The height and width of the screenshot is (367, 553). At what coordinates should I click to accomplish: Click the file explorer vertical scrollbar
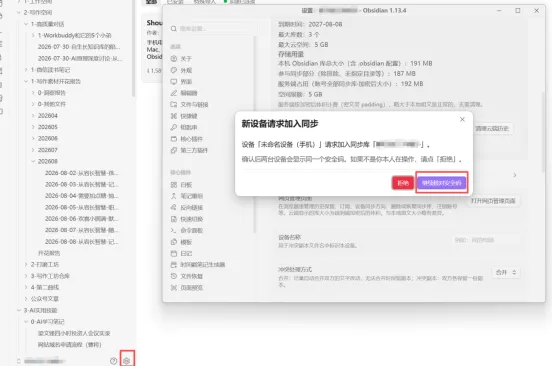(x=133, y=49)
